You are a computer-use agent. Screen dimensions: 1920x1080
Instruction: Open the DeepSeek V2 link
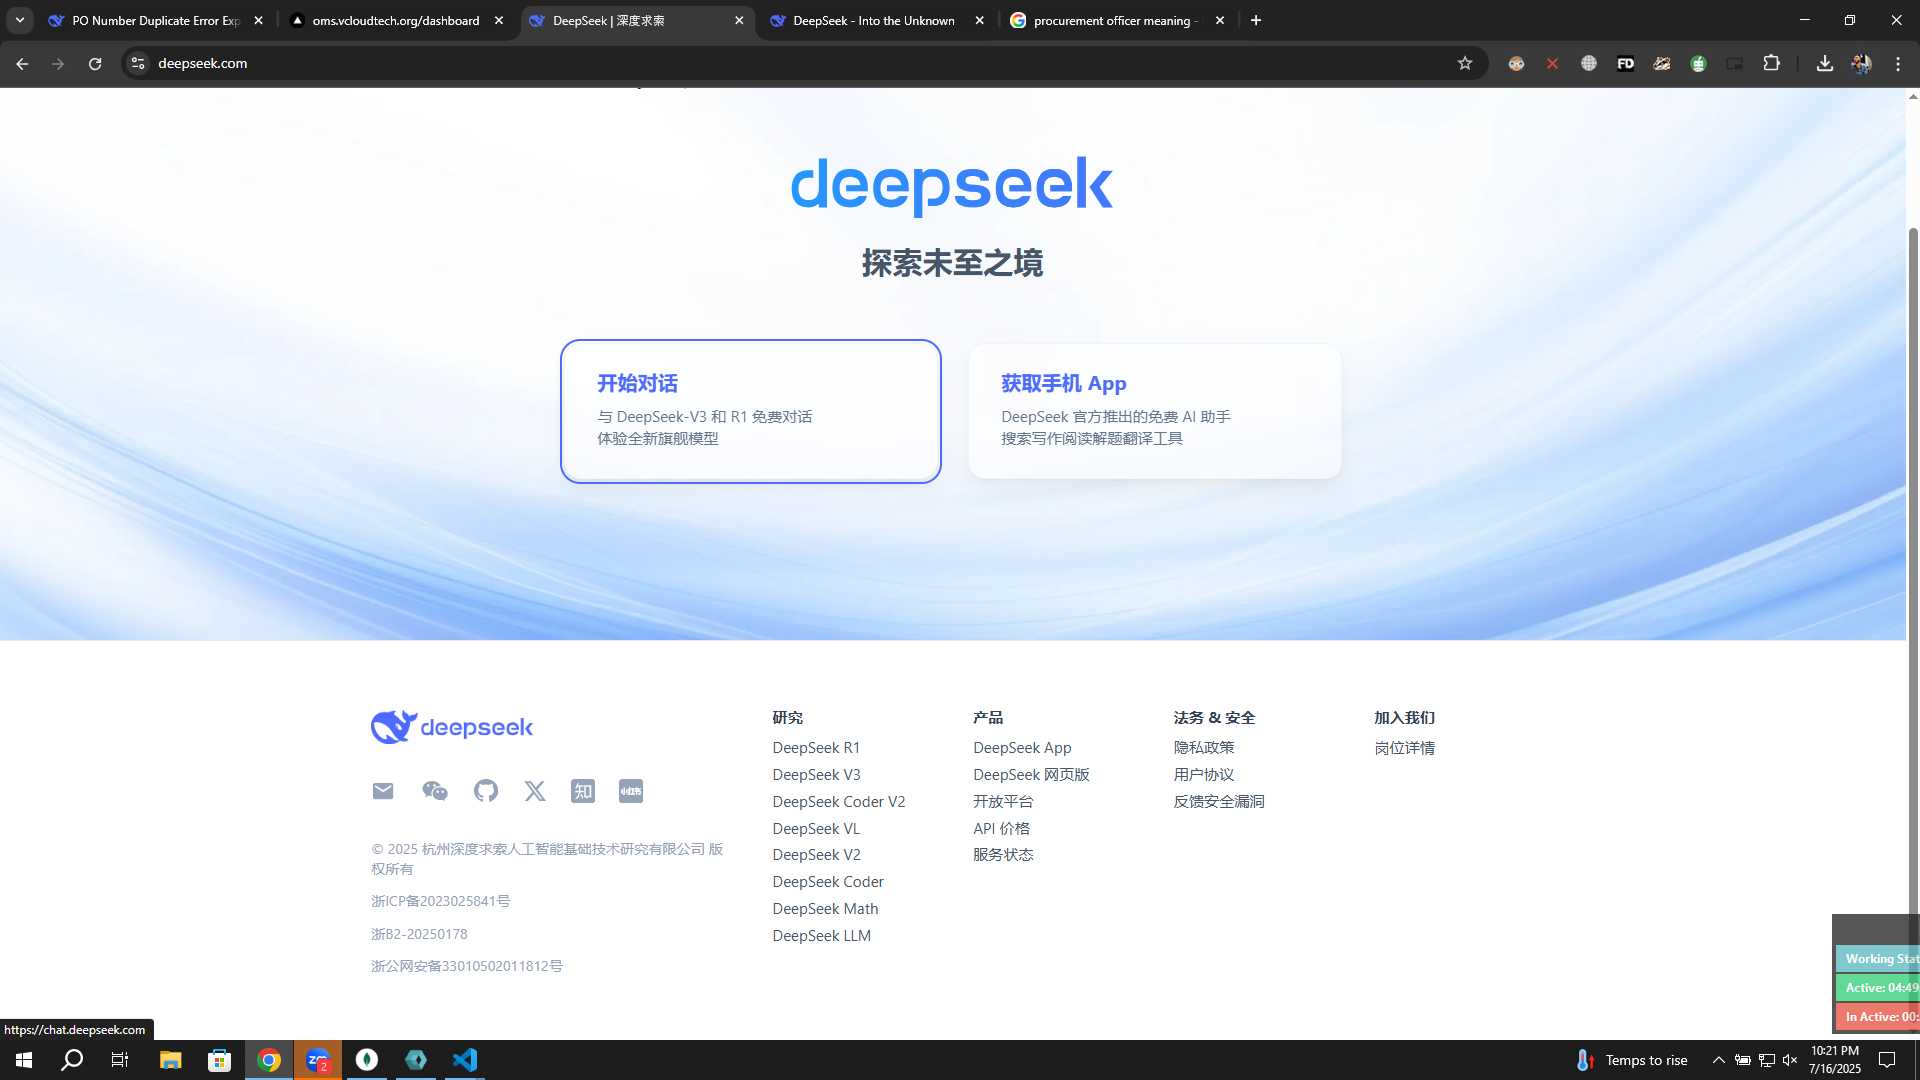[816, 855]
